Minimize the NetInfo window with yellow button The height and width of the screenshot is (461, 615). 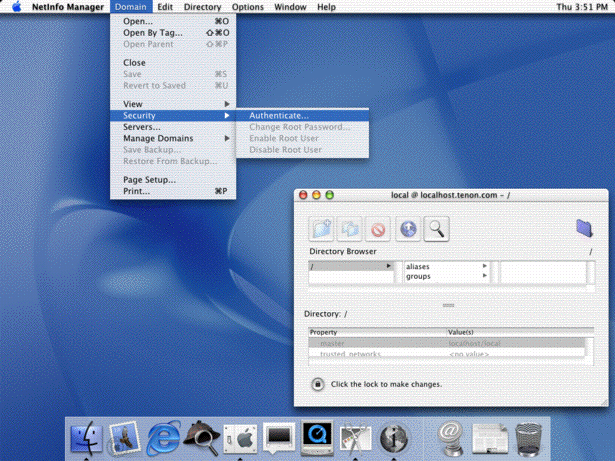coord(316,195)
